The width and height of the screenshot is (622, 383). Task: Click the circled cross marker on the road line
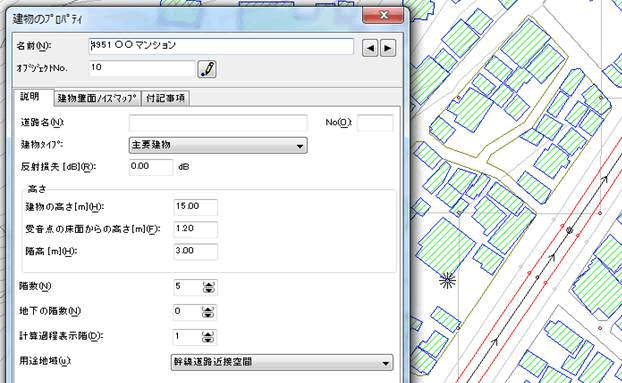pyautogui.click(x=570, y=230)
